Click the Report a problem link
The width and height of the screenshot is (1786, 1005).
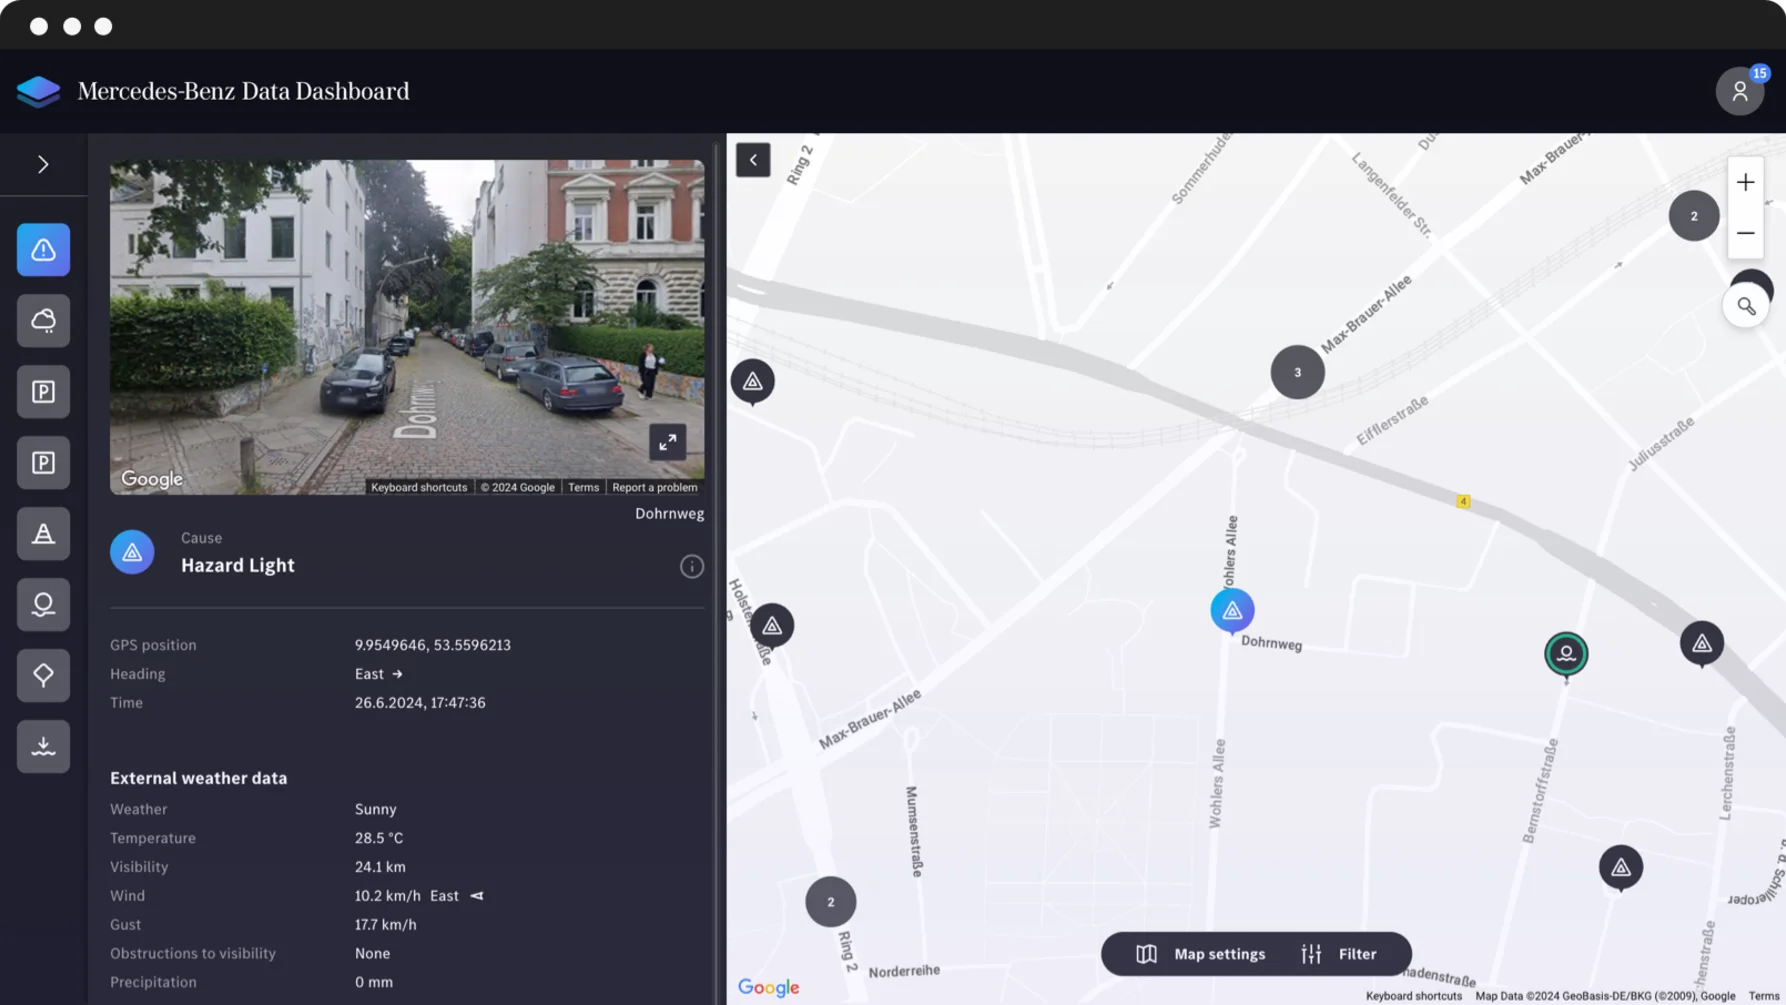click(x=654, y=487)
